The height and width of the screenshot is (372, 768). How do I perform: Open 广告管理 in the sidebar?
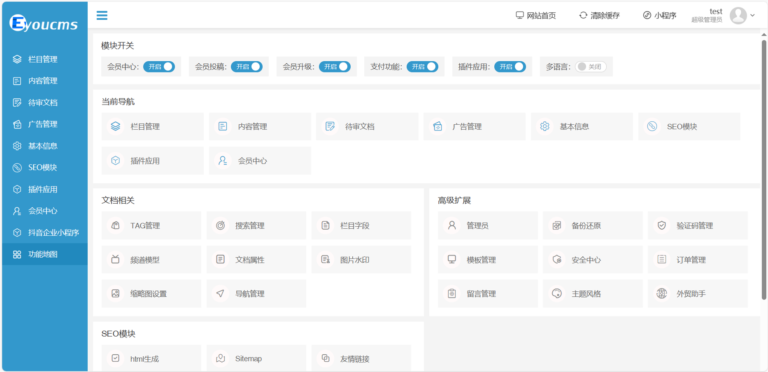(45, 124)
